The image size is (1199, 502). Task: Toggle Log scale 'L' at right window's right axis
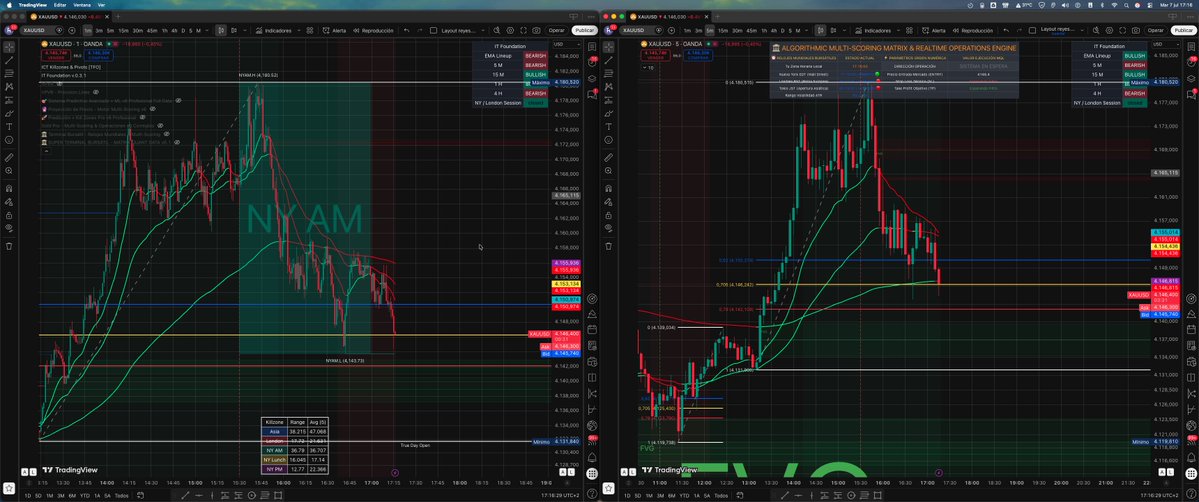(x=1171, y=471)
